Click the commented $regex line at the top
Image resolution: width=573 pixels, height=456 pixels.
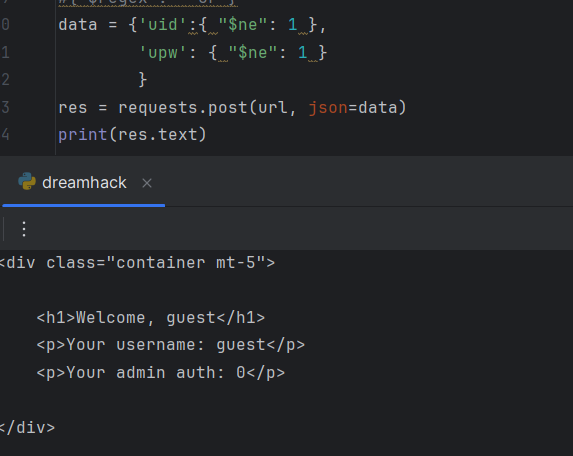pyautogui.click(x=148, y=3)
